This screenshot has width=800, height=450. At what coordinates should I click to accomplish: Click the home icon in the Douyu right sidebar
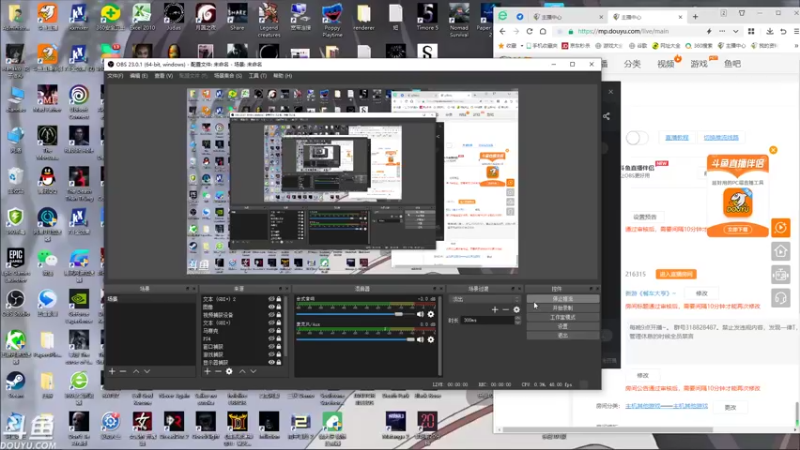coord(781,251)
